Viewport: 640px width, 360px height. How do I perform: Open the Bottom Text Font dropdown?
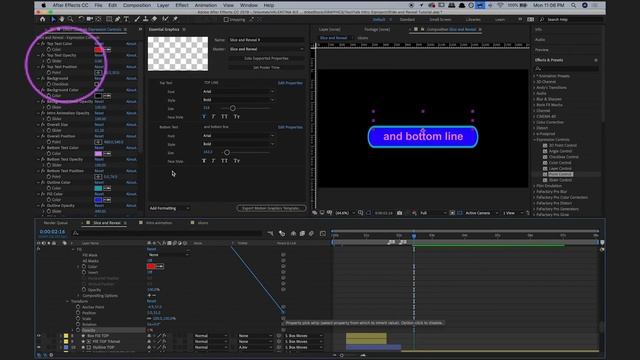tap(238, 136)
